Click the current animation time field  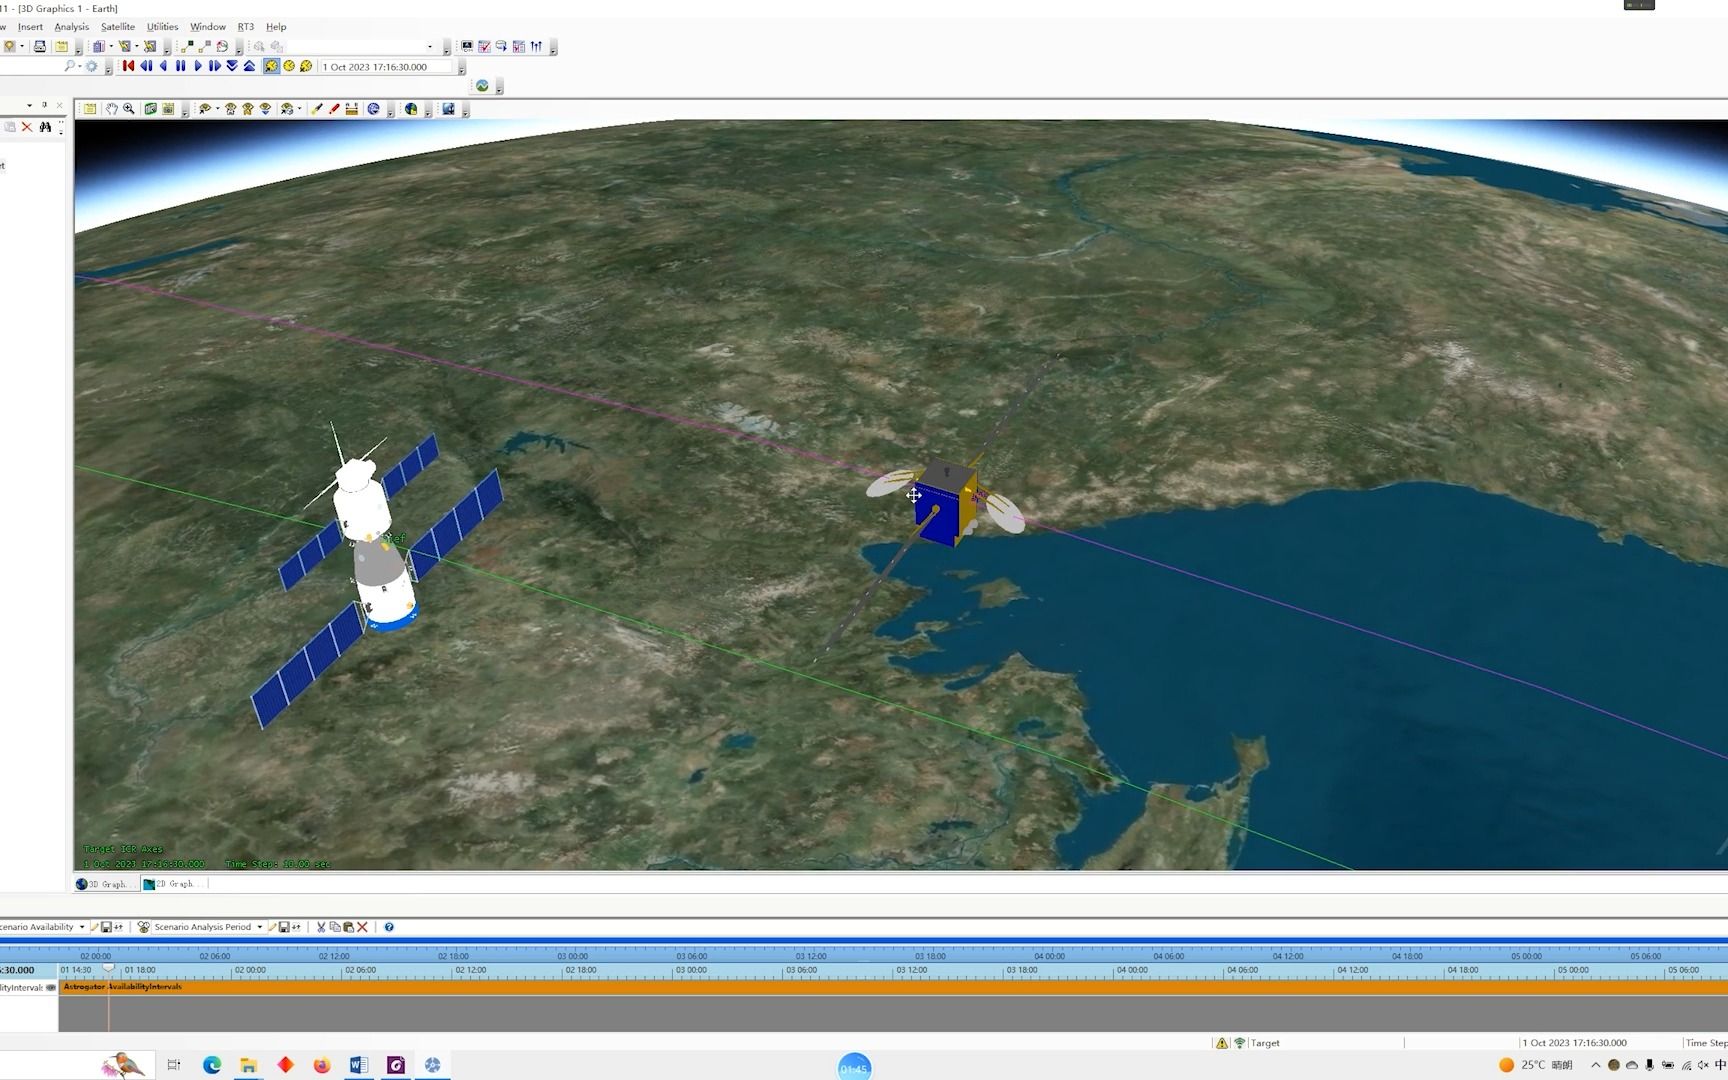click(386, 67)
